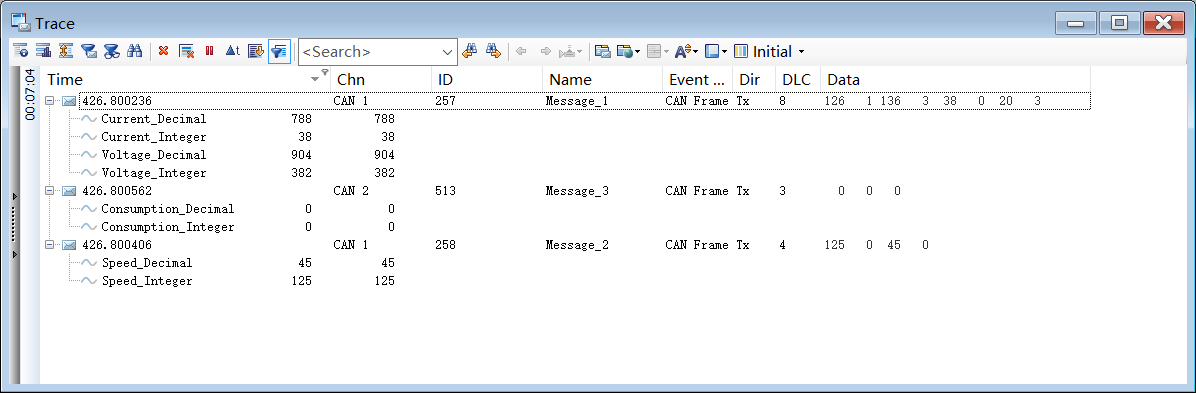Click the binoculars Find icon

(x=135, y=51)
